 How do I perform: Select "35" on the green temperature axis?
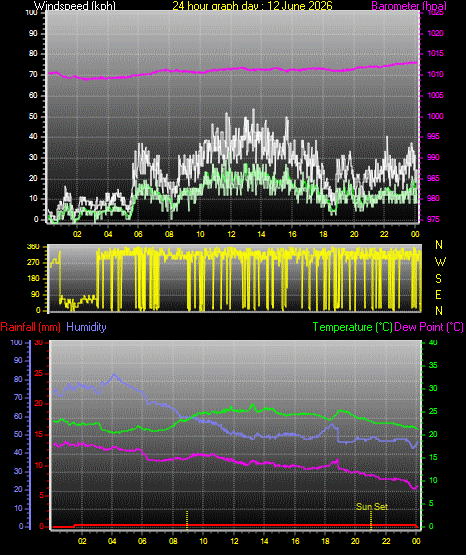(433, 365)
